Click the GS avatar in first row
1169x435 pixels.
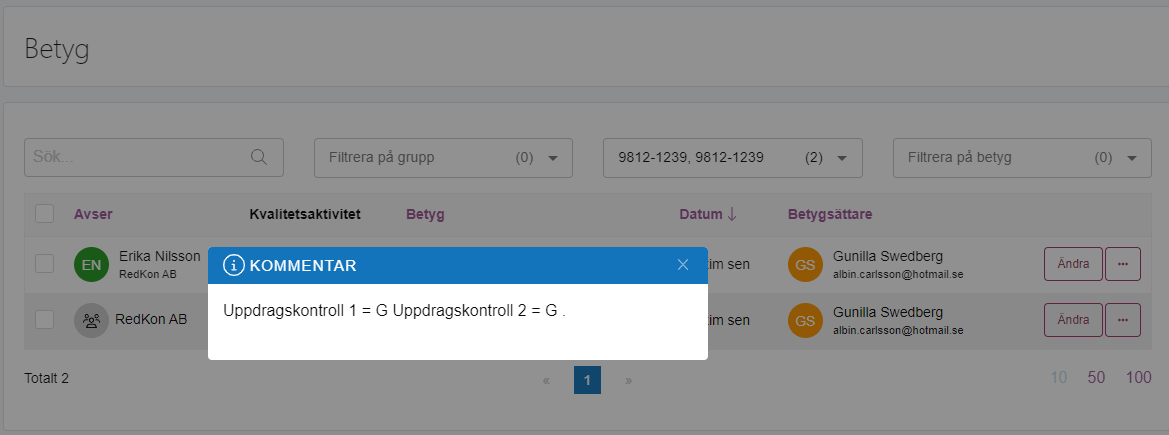coord(805,264)
